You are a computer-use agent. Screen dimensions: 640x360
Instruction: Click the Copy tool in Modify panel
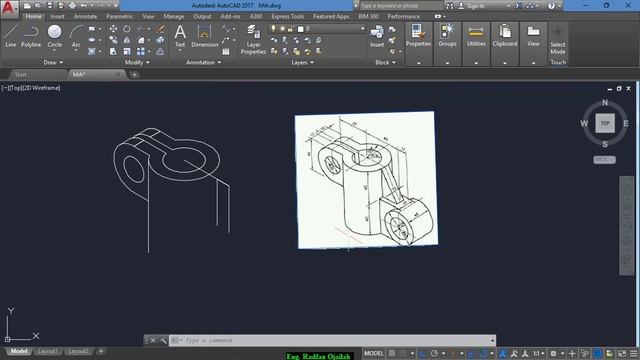pos(113,40)
